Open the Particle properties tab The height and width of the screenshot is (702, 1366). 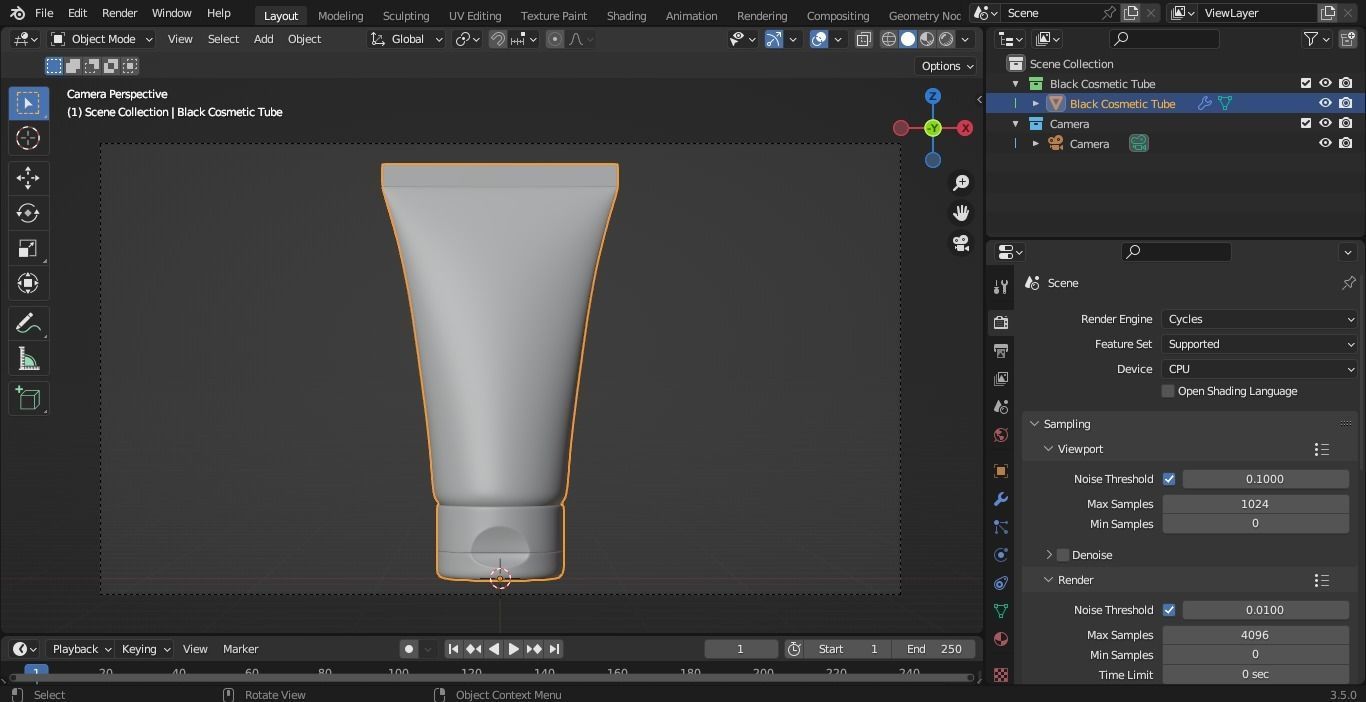click(x=1001, y=527)
